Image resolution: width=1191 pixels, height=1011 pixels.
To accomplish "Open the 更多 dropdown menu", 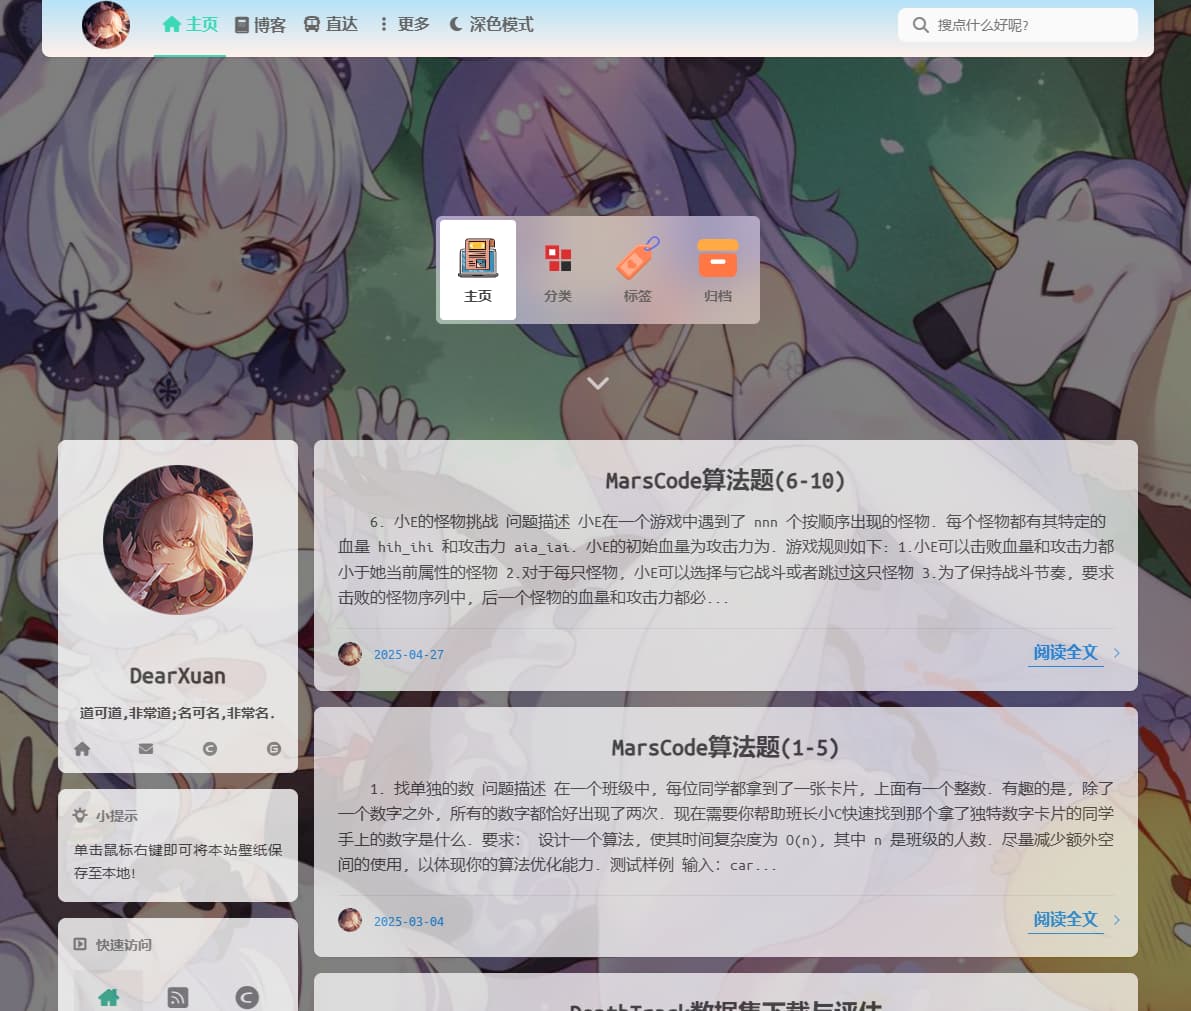I will click(x=404, y=24).
